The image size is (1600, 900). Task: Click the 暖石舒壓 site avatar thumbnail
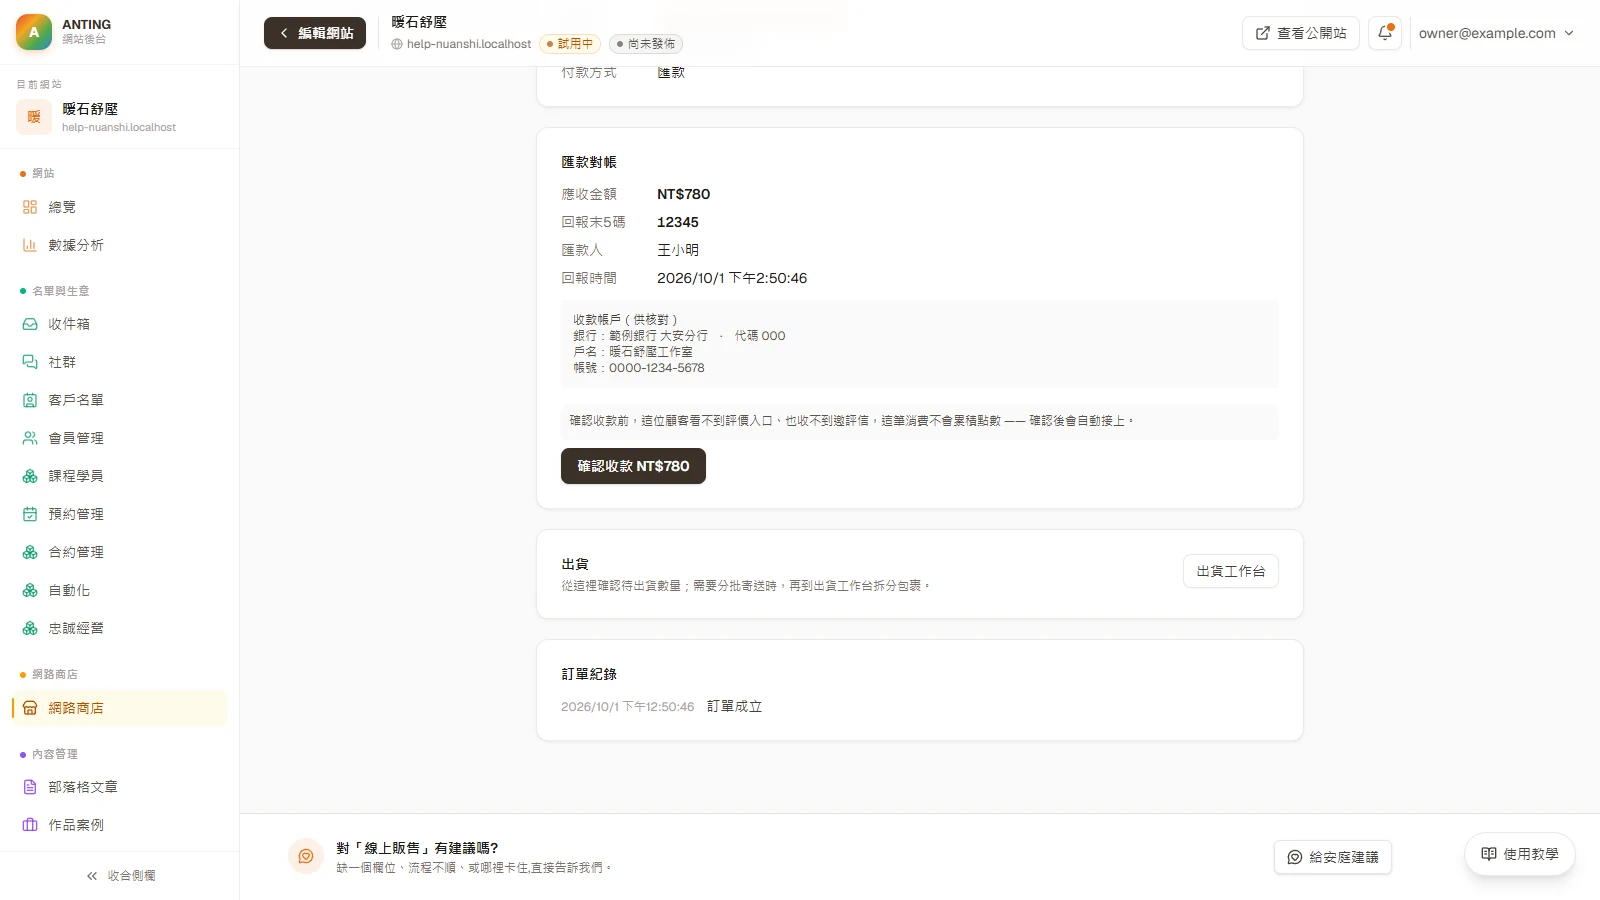coord(34,117)
